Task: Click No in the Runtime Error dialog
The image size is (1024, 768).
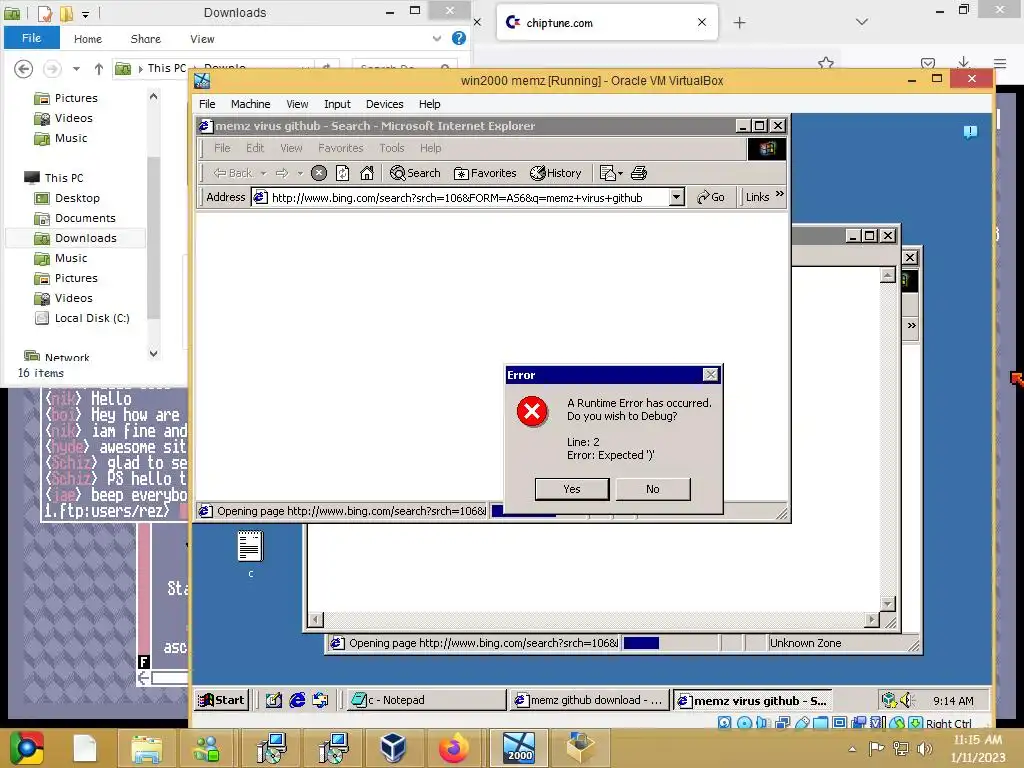Action: coord(652,489)
